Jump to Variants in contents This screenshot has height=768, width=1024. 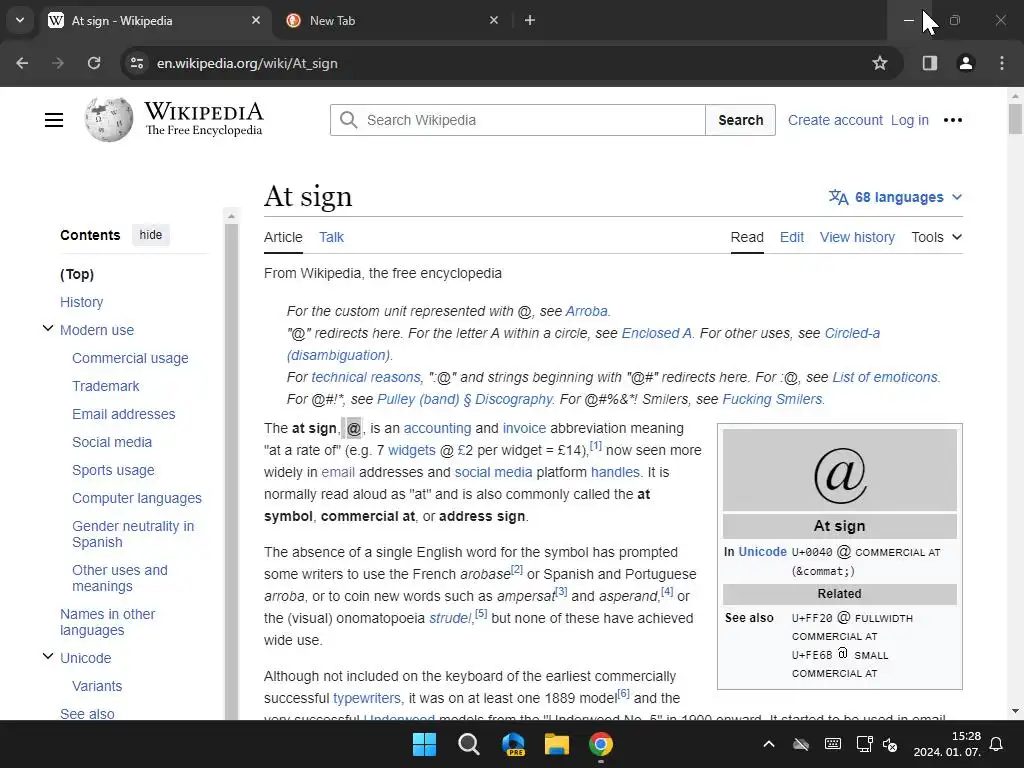click(x=97, y=686)
